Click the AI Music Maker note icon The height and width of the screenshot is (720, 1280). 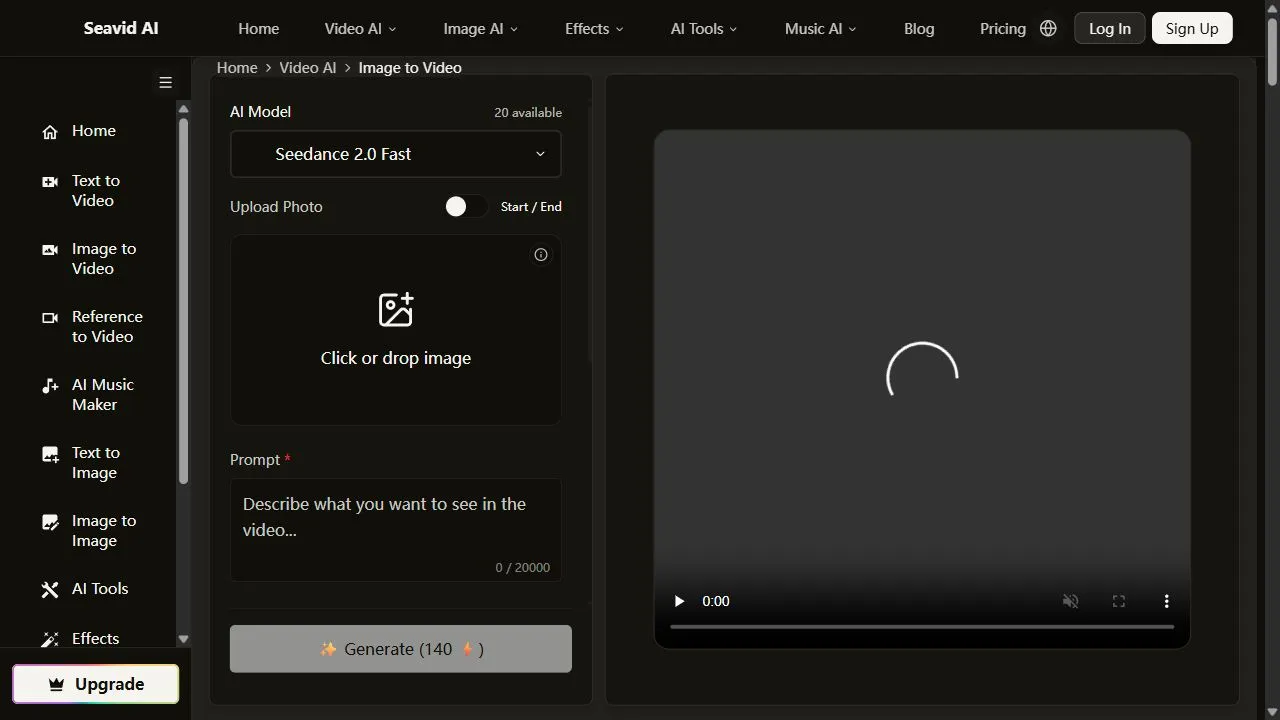point(50,386)
